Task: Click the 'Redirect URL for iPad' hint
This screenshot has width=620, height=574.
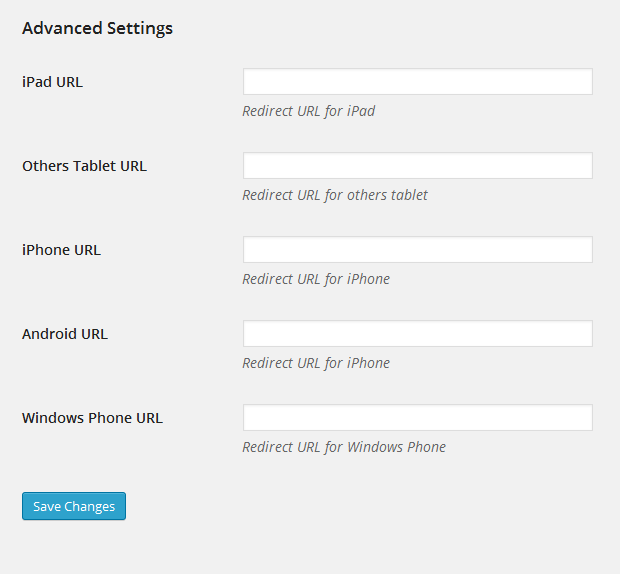Action: 309,111
